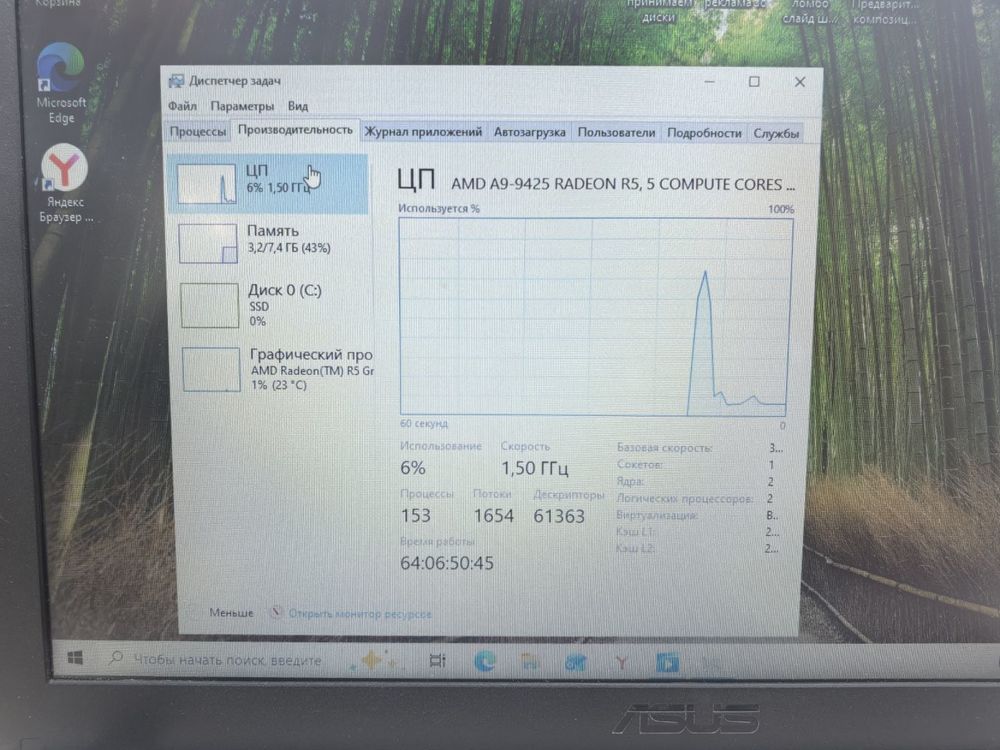Open File Explorer taskbar icon

point(529,662)
